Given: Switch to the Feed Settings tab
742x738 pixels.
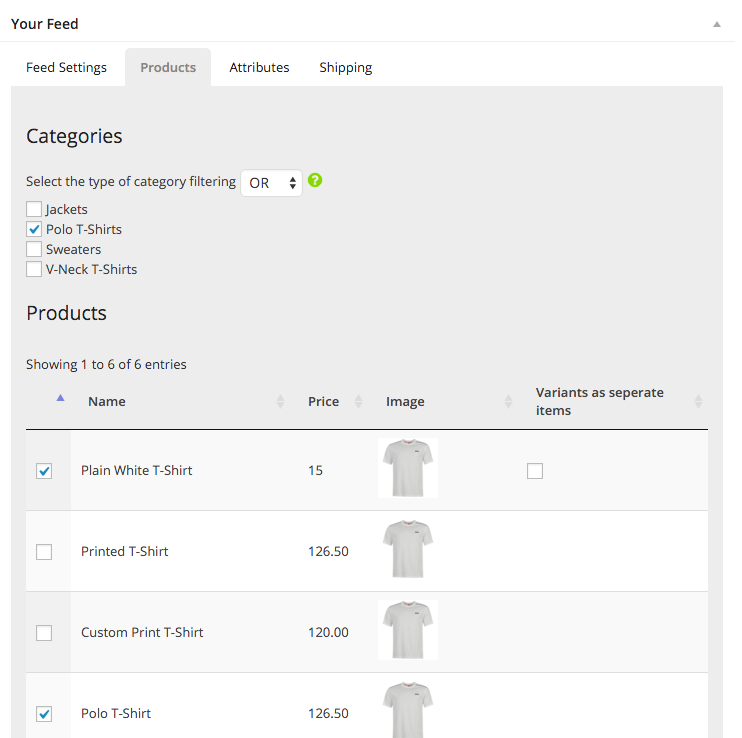Looking at the screenshot, I should [66, 67].
